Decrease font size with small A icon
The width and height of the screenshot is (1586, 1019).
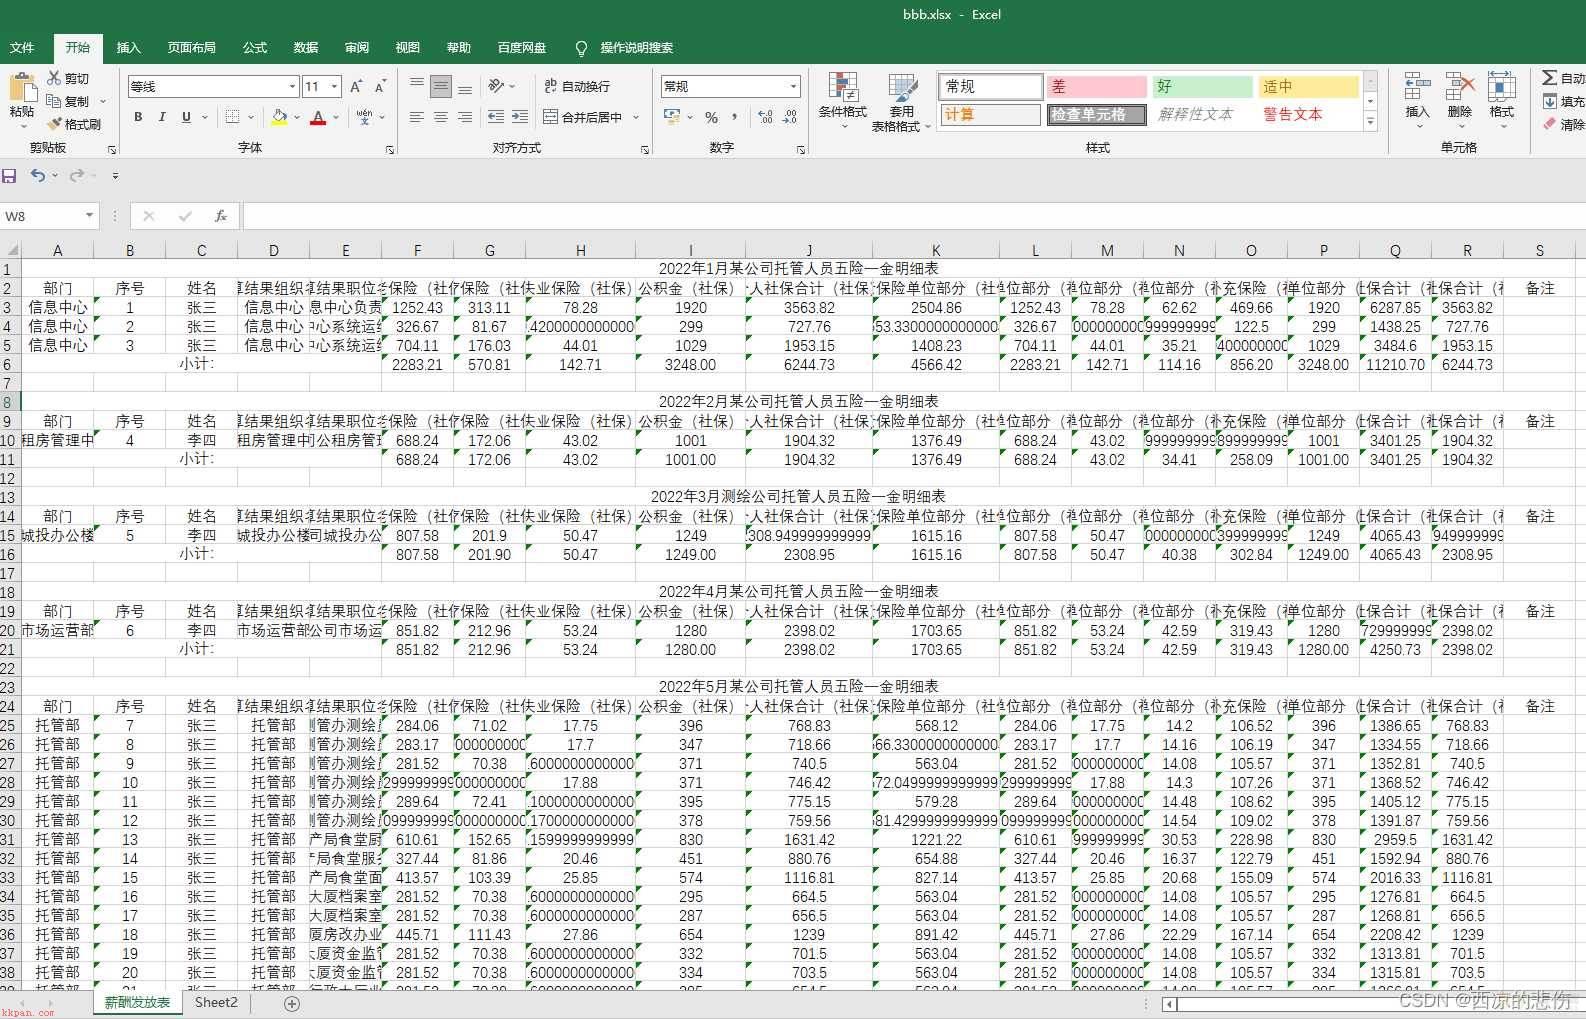(x=380, y=87)
